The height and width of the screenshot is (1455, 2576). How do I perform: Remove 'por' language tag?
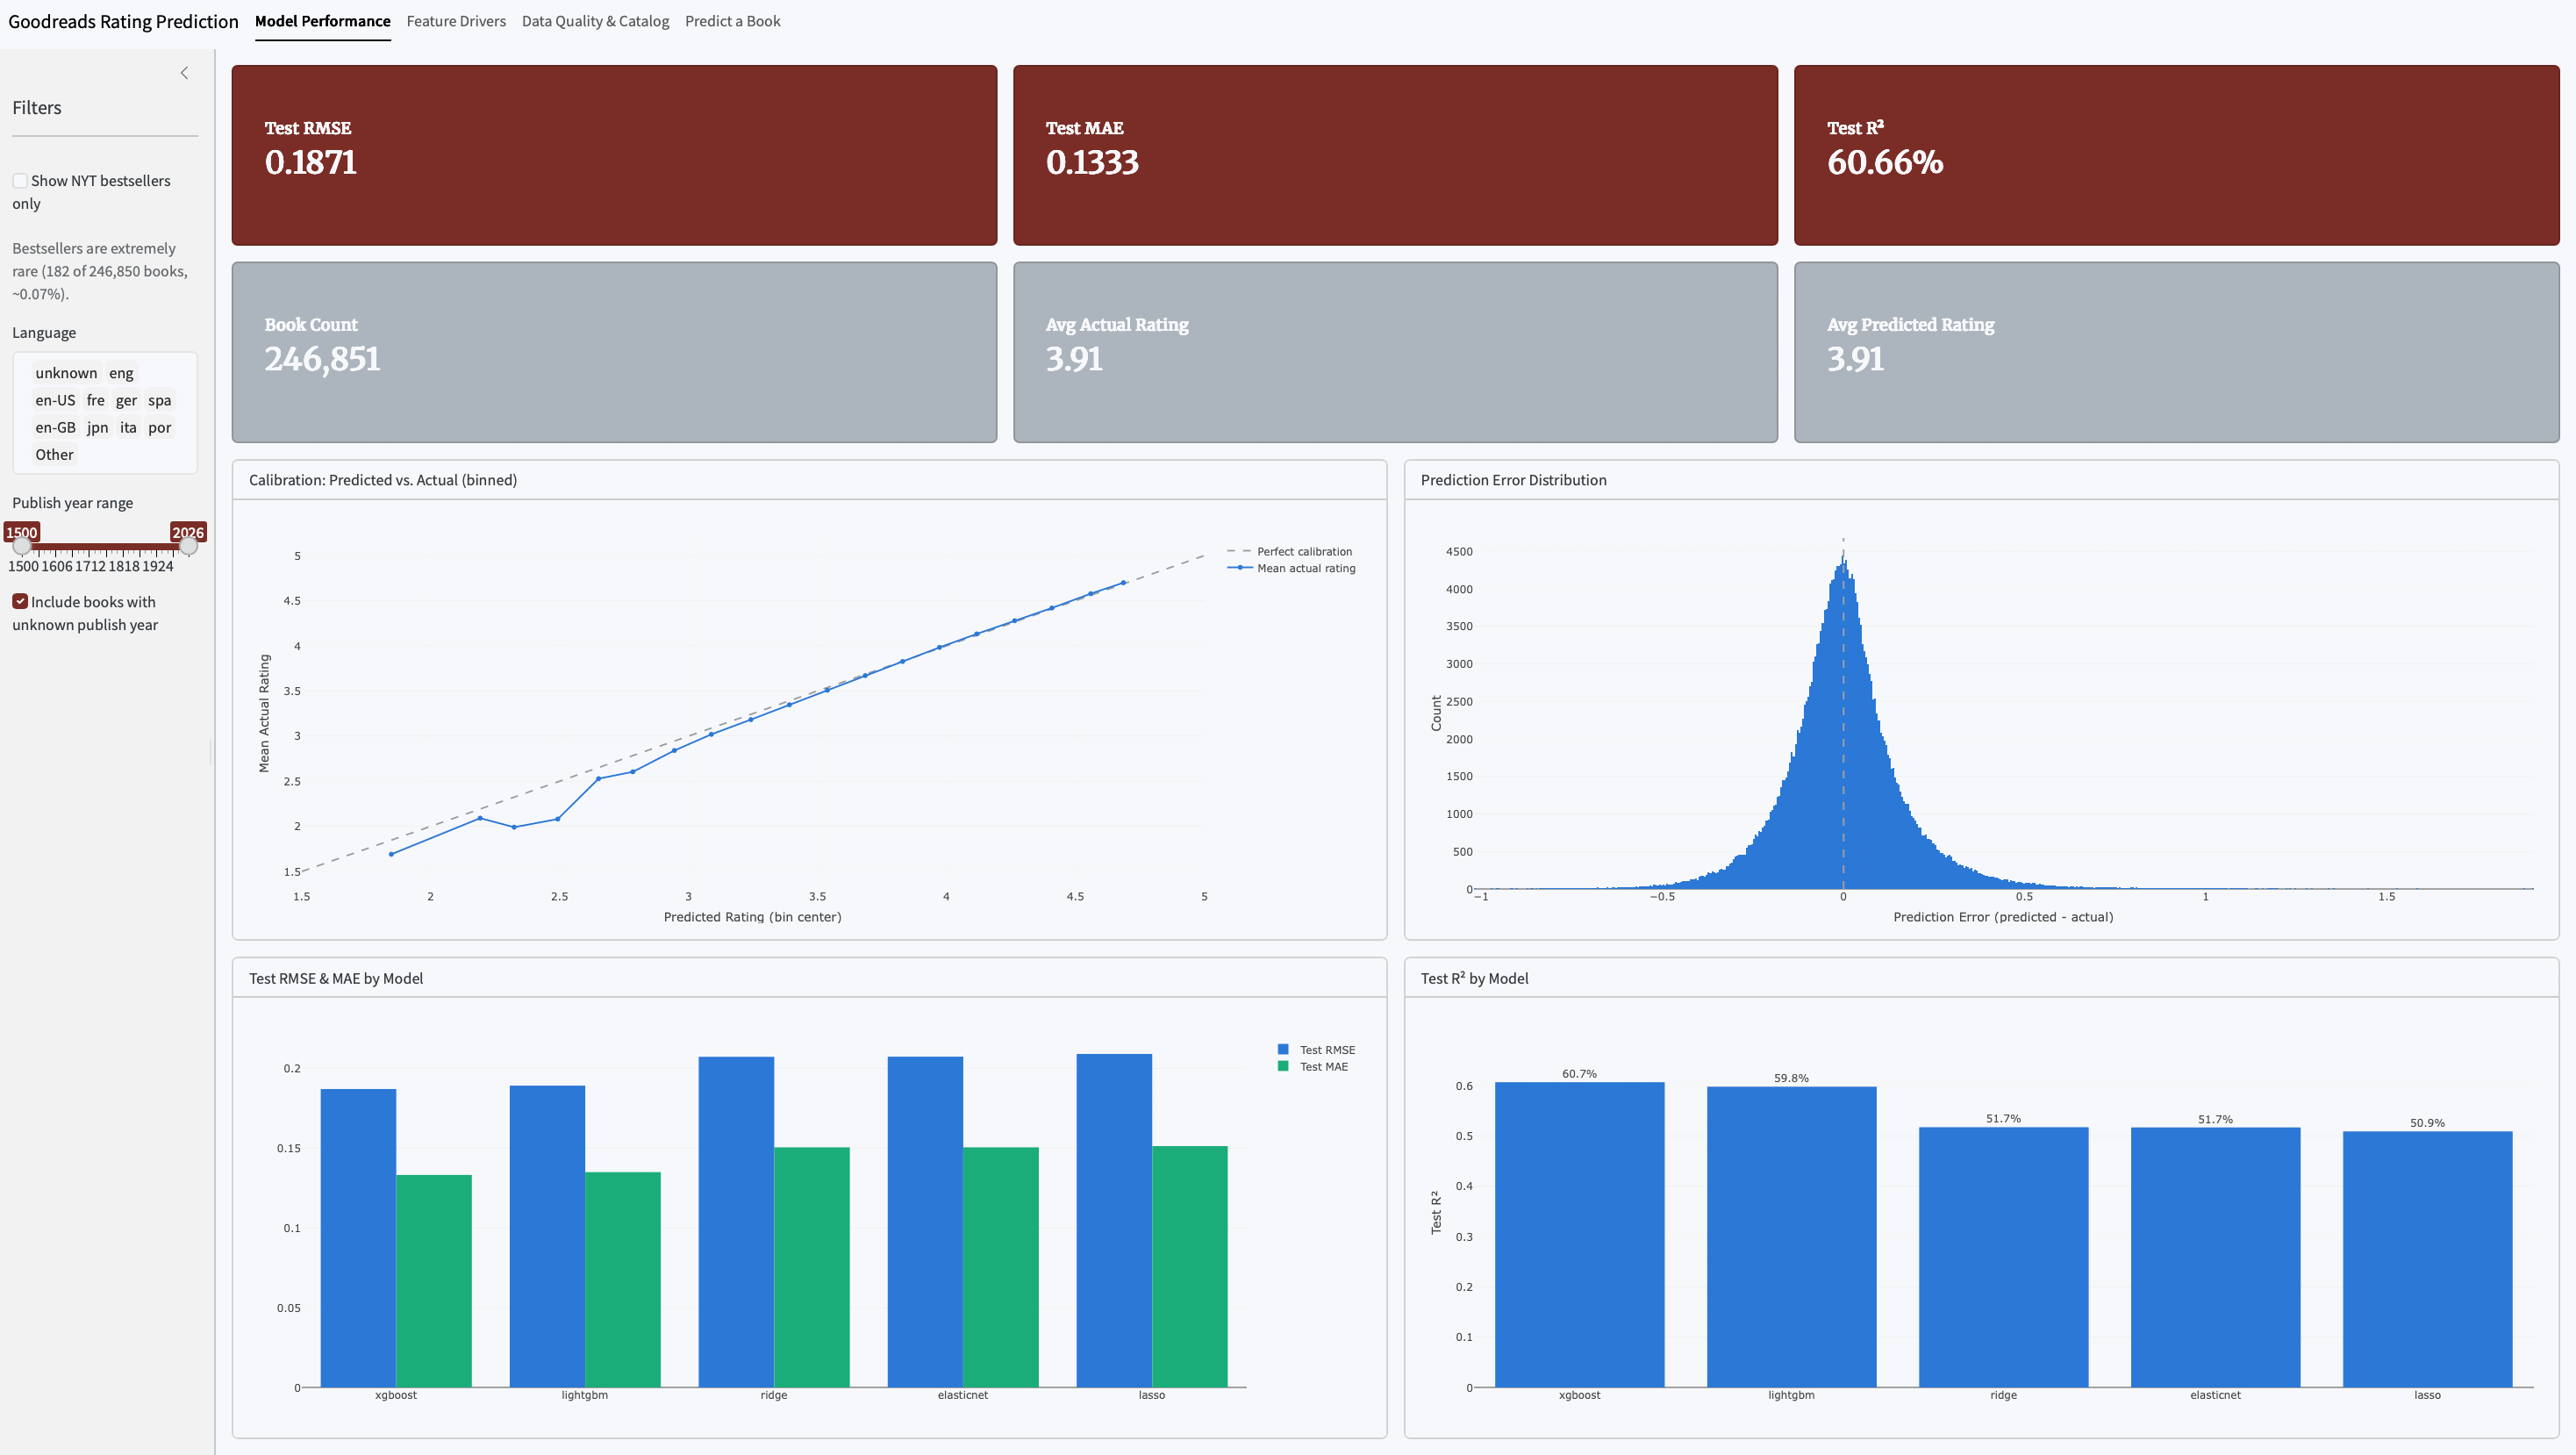[160, 427]
